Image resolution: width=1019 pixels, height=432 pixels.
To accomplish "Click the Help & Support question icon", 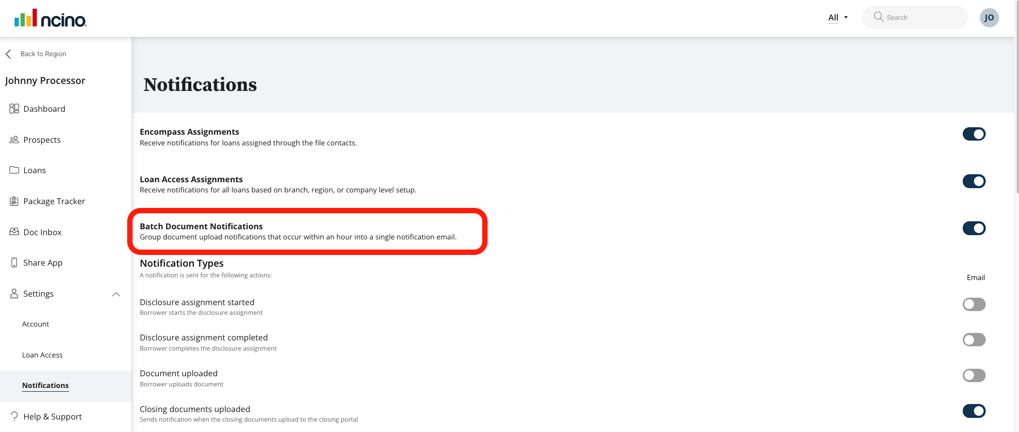I will pos(14,416).
